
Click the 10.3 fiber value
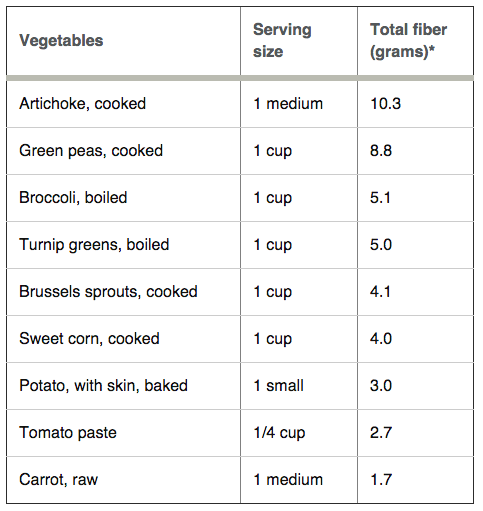click(x=386, y=104)
